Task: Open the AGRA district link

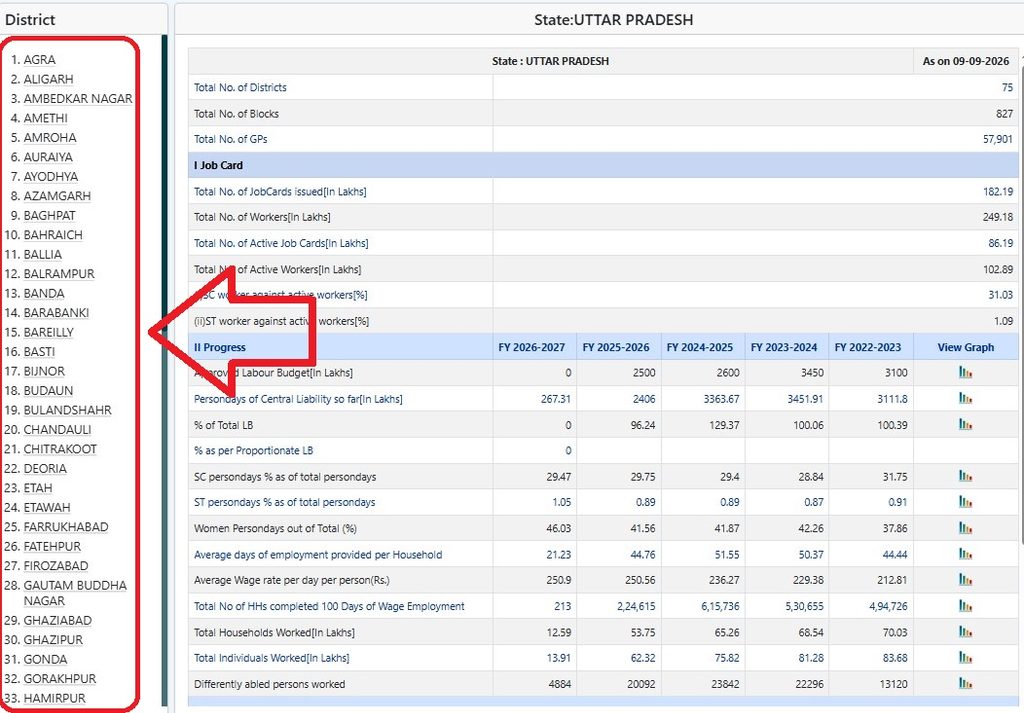Action: pos(40,59)
